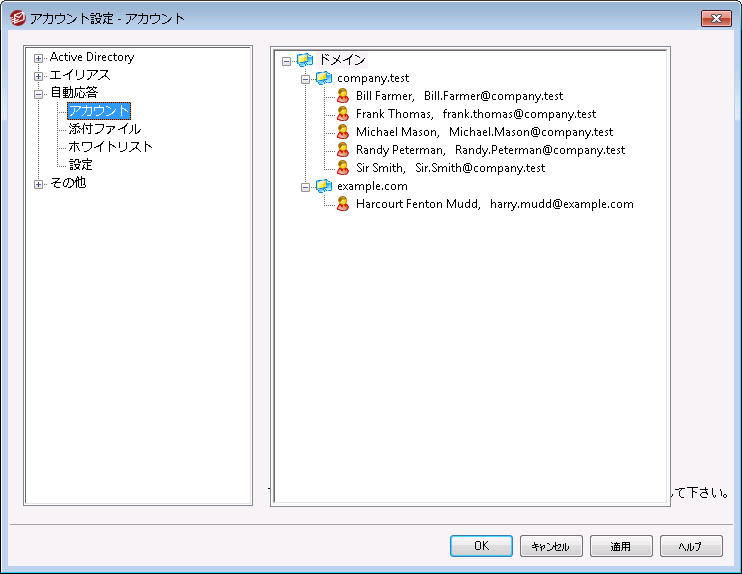The width and height of the screenshot is (742, 574).
Task: Click the company.test domain icon
Action: coord(324,78)
